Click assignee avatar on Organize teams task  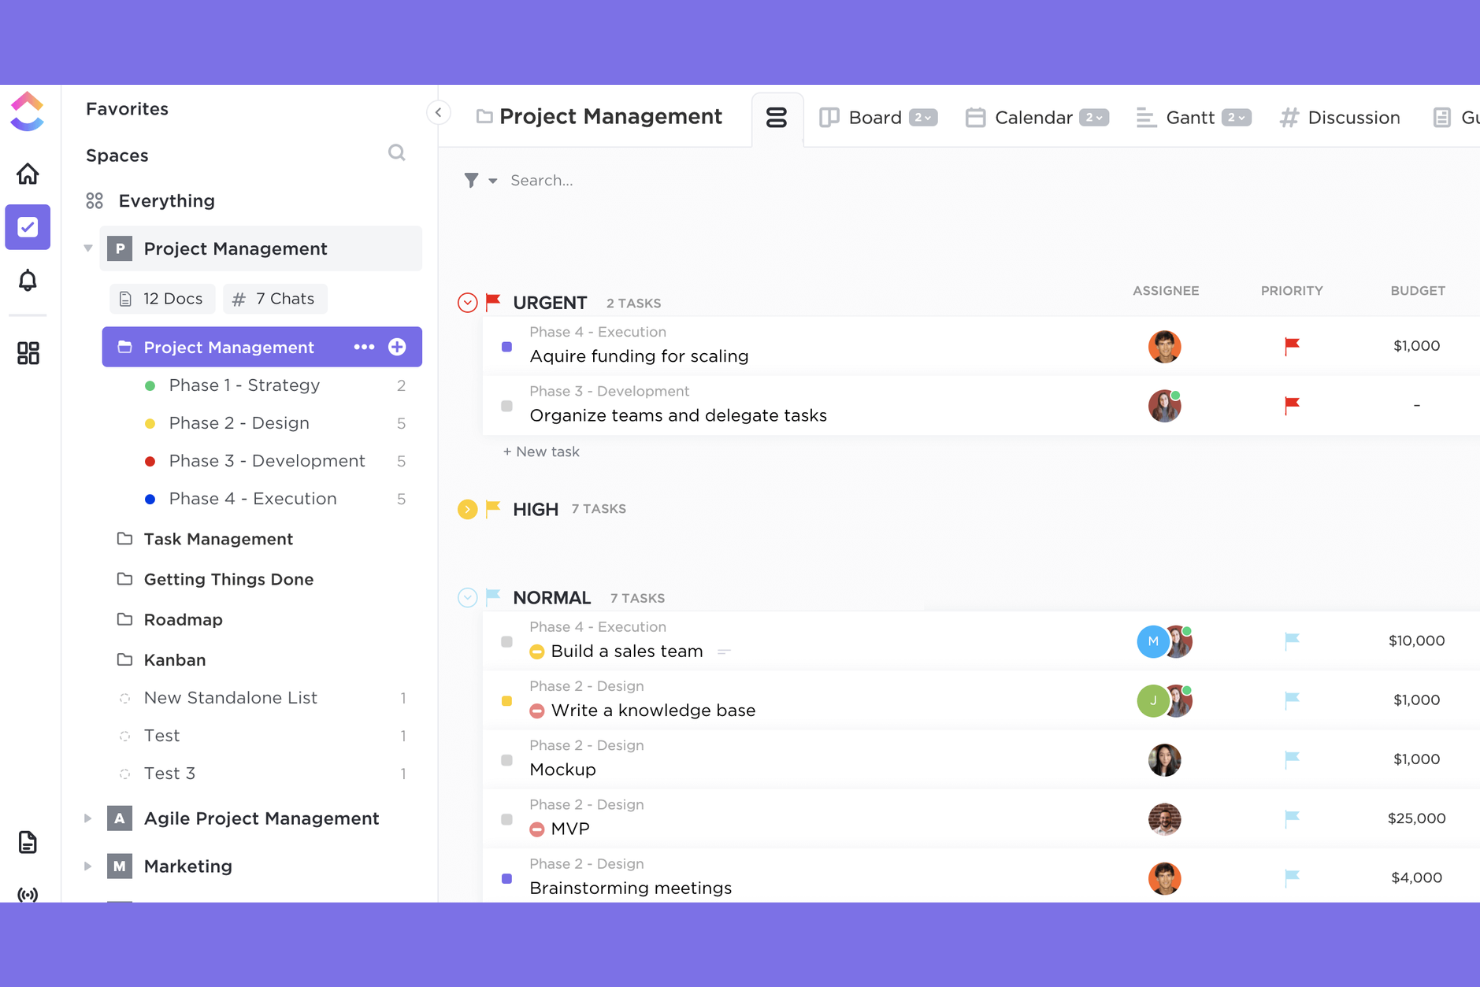pyautogui.click(x=1165, y=405)
